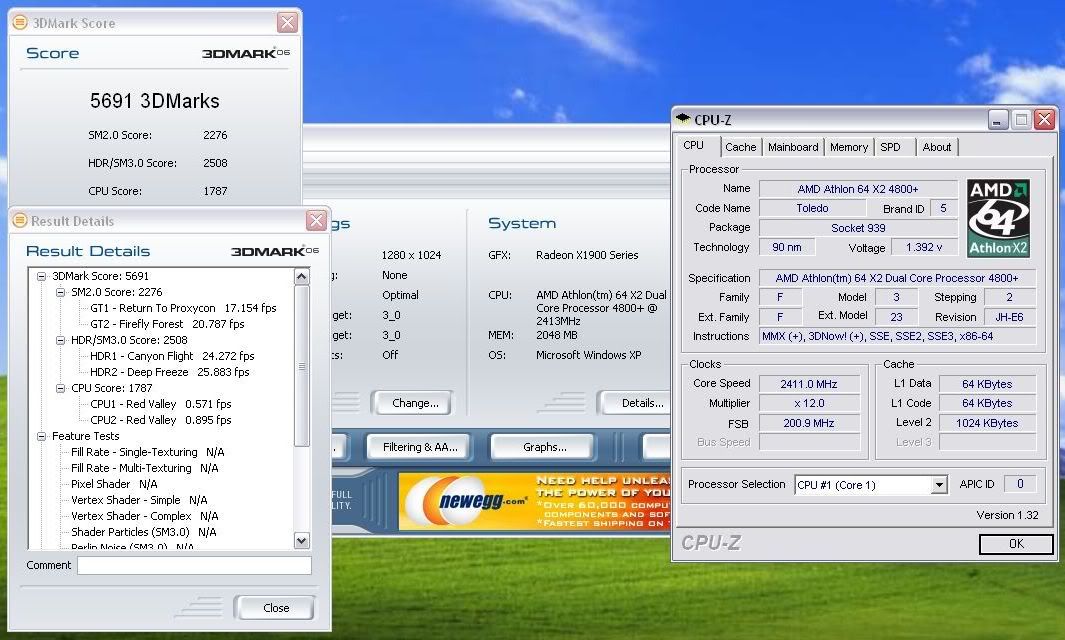Click the Voltage value 1.392 v
This screenshot has width=1065, height=640.
click(924, 247)
